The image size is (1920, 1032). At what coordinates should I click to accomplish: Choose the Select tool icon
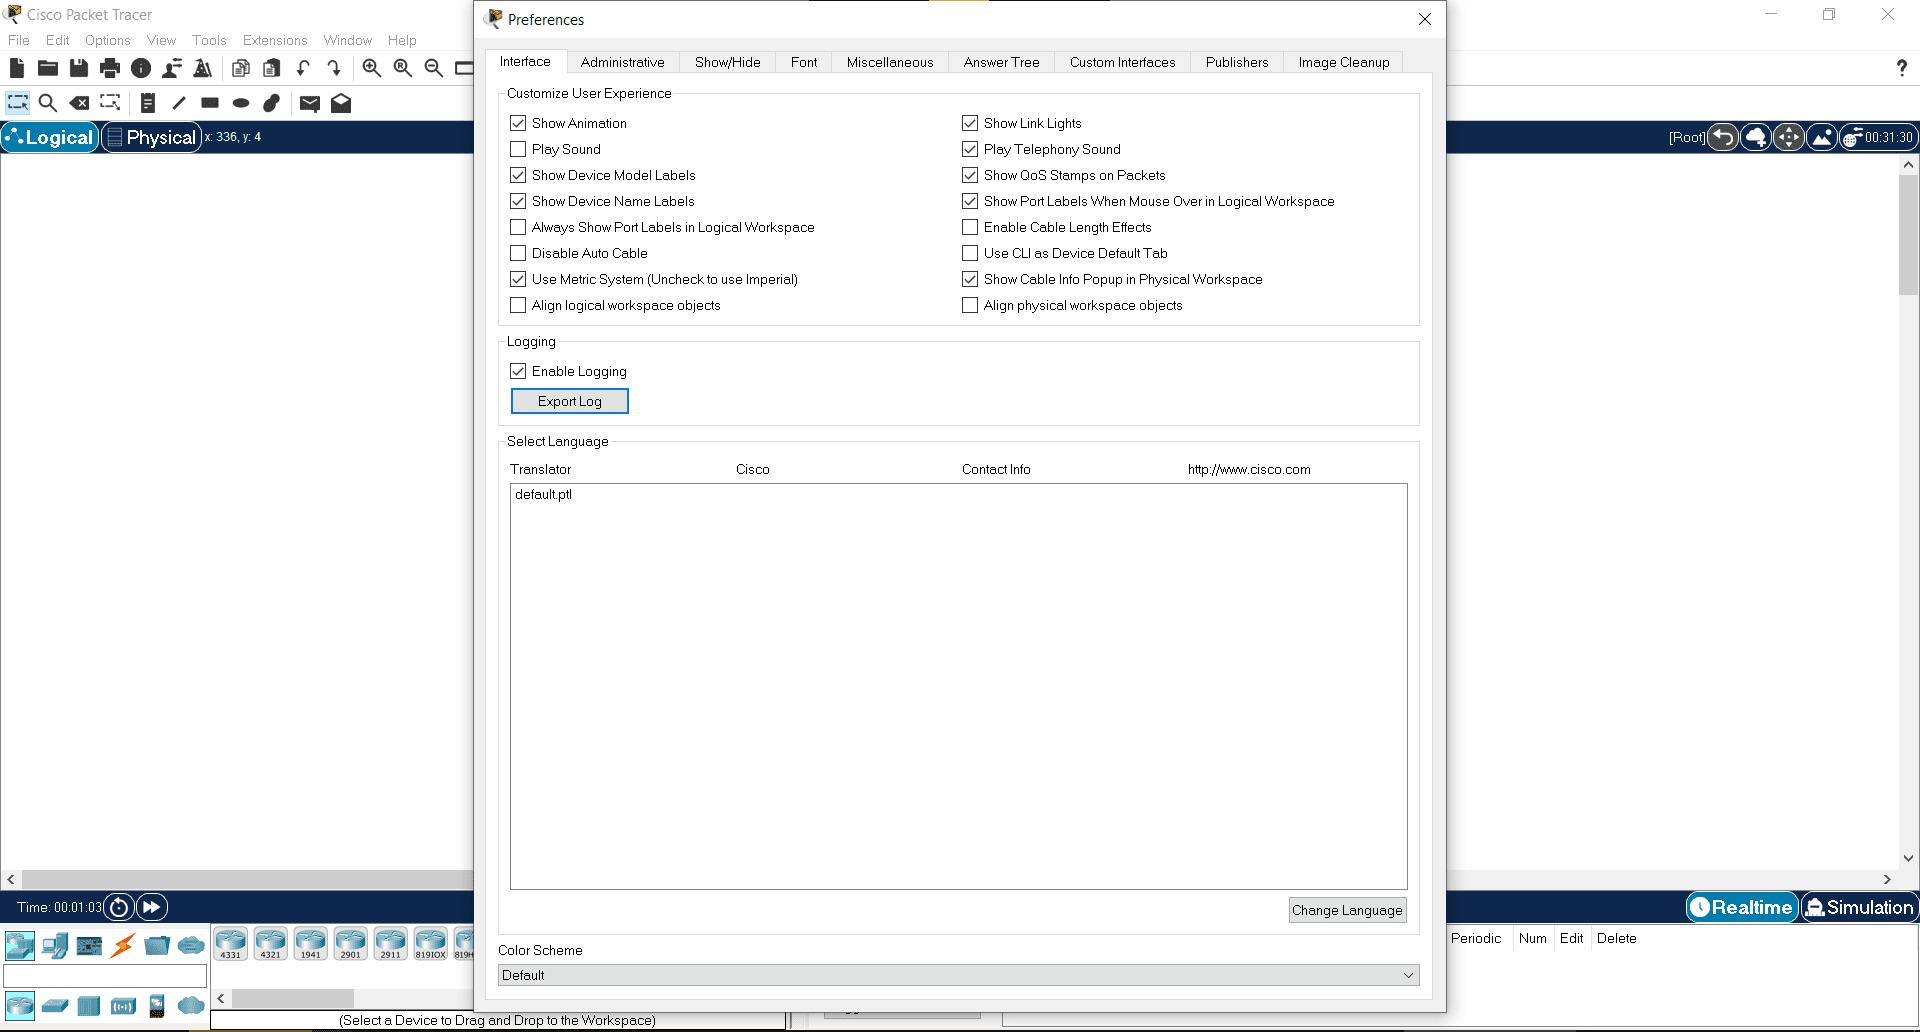[18, 103]
